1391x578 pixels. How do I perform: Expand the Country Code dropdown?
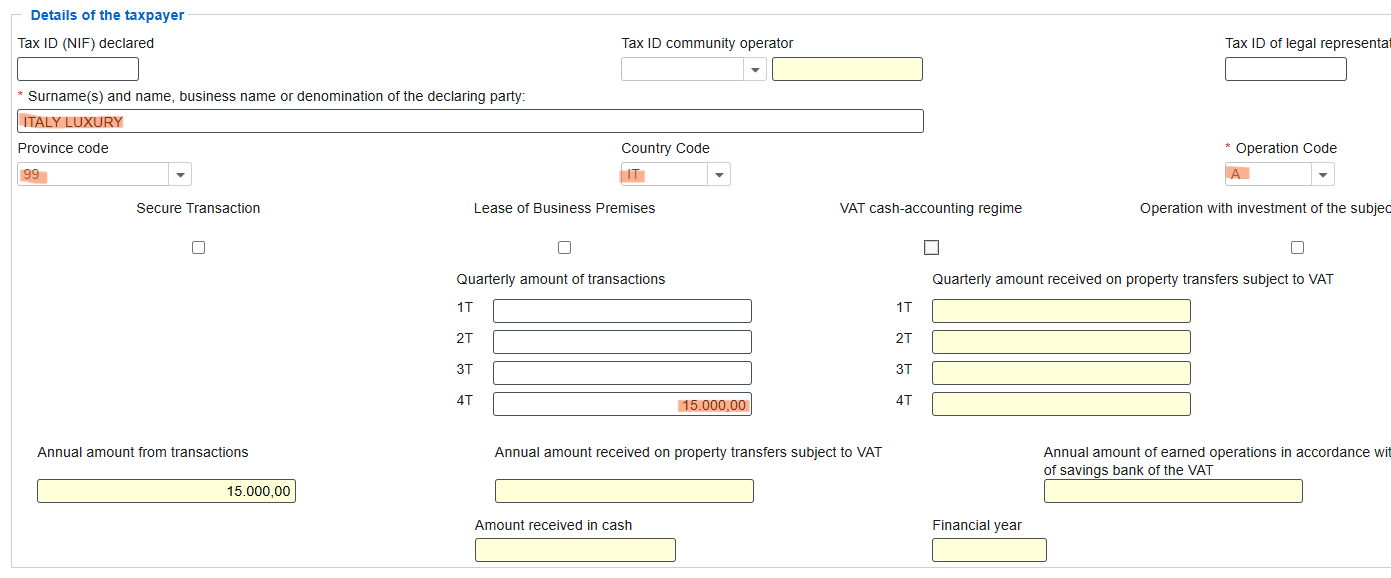point(719,174)
